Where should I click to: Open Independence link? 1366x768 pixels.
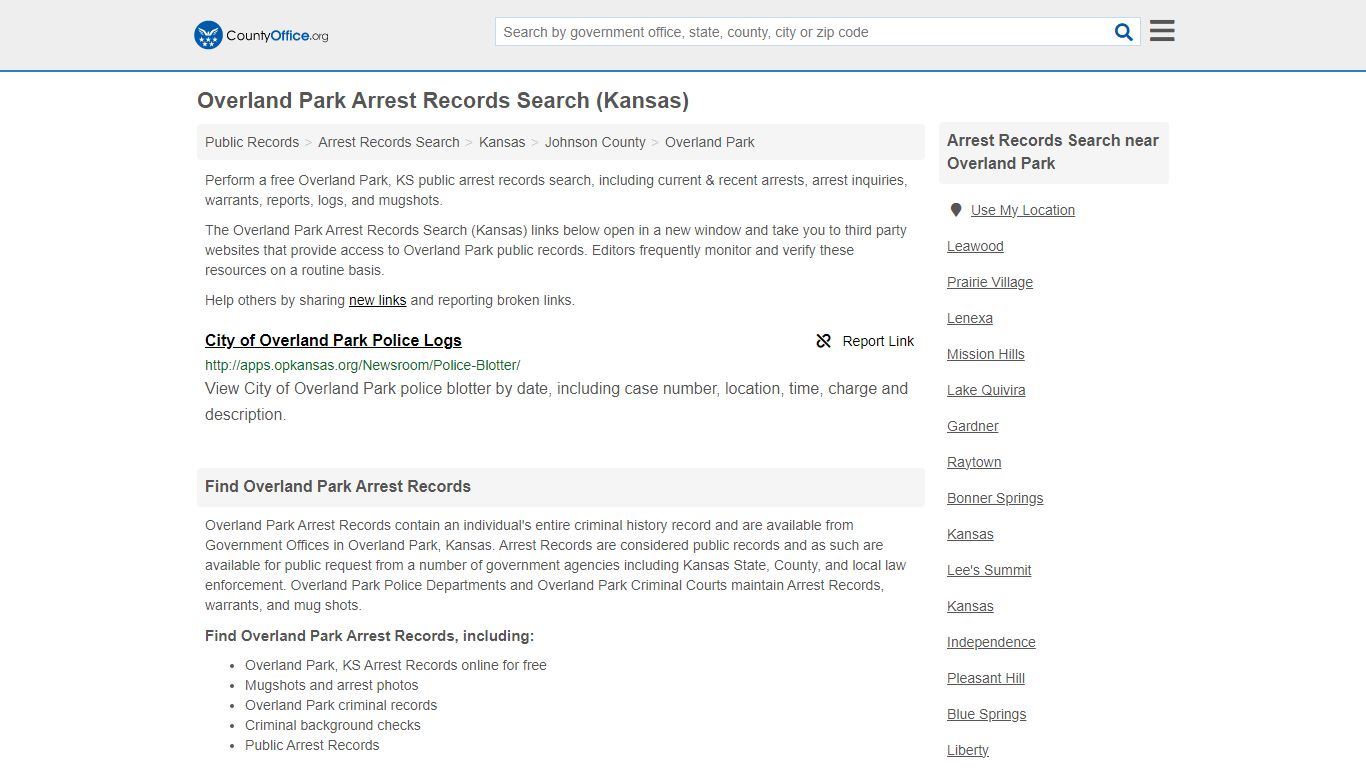coord(991,642)
